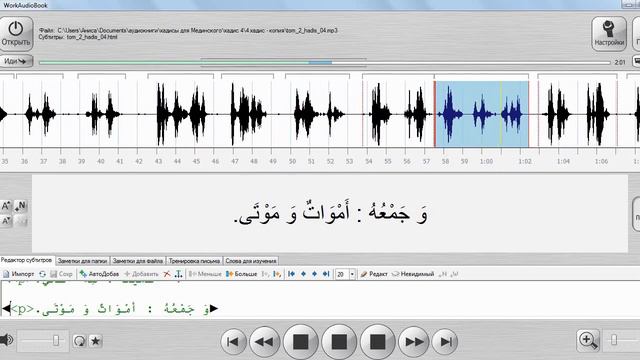Image resolution: width=640 pixels, height=360 pixels.
Task: Open the Заметки для файла tab
Action: [x=138, y=261]
